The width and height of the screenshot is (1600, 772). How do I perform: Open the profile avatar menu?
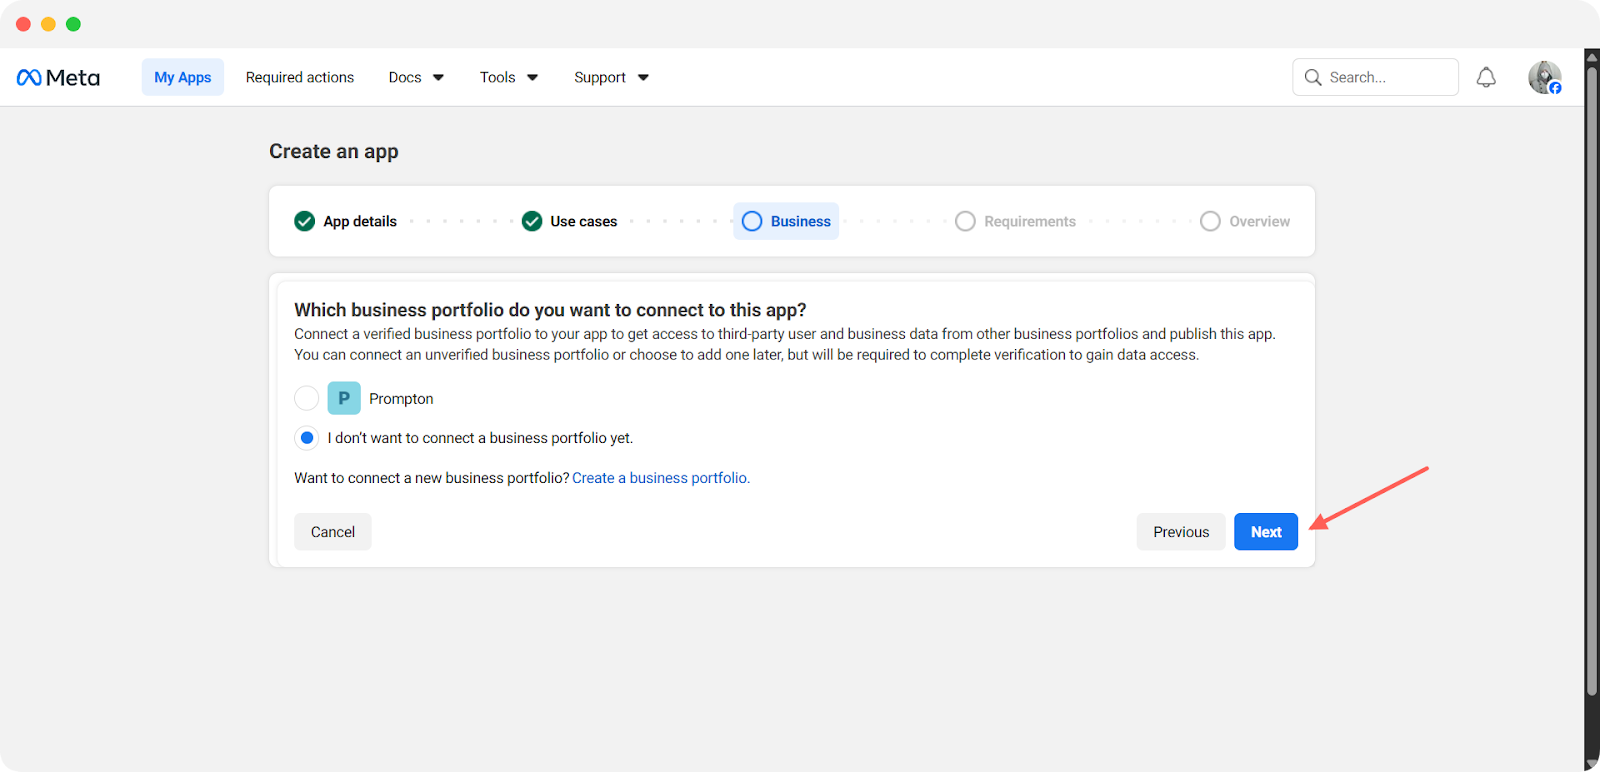[1544, 77]
